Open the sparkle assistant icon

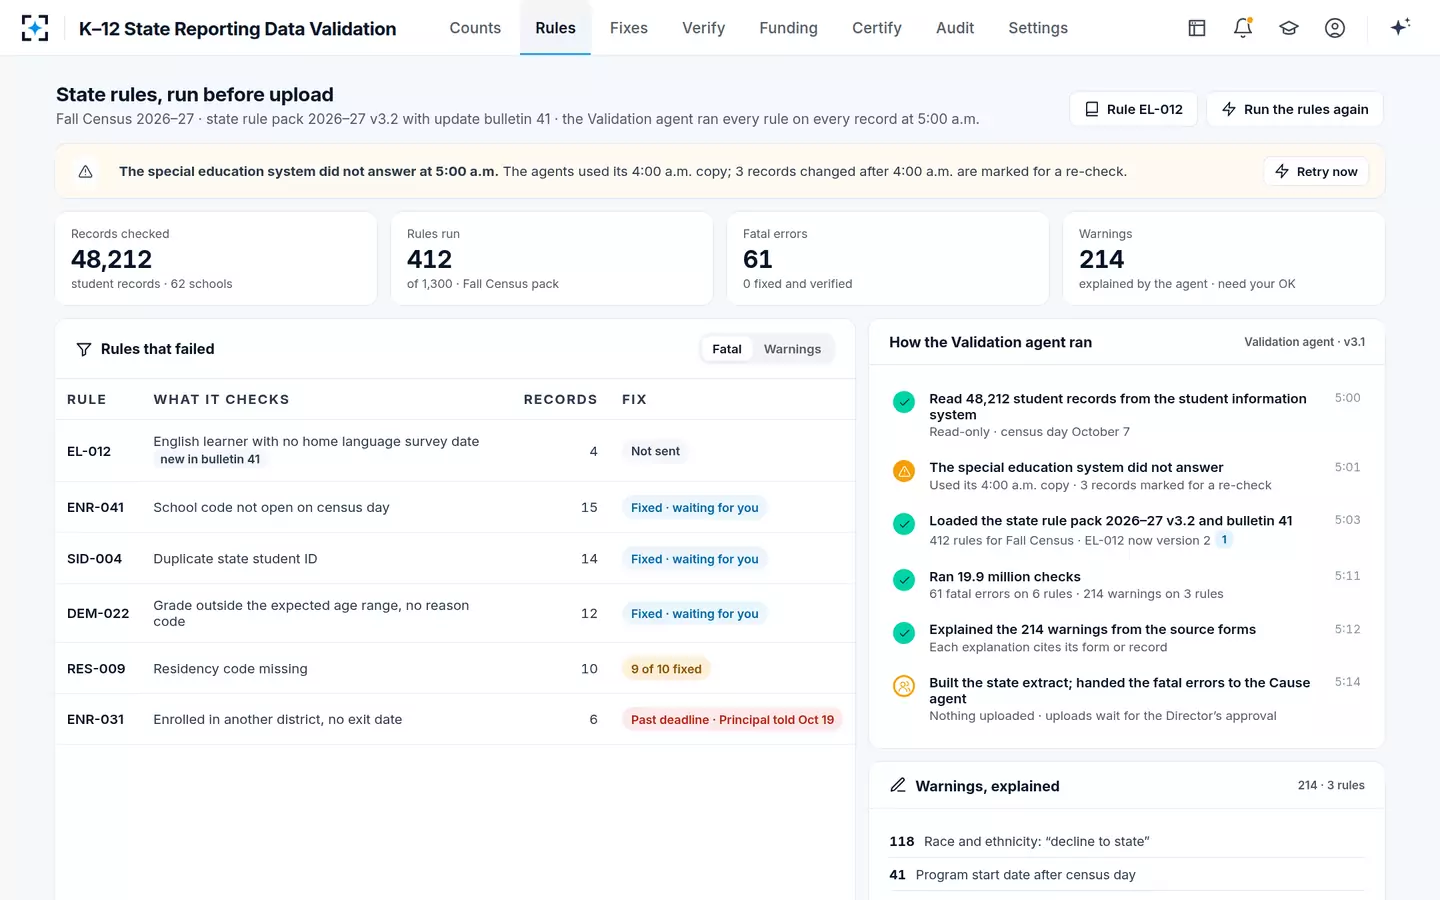pos(1400,27)
